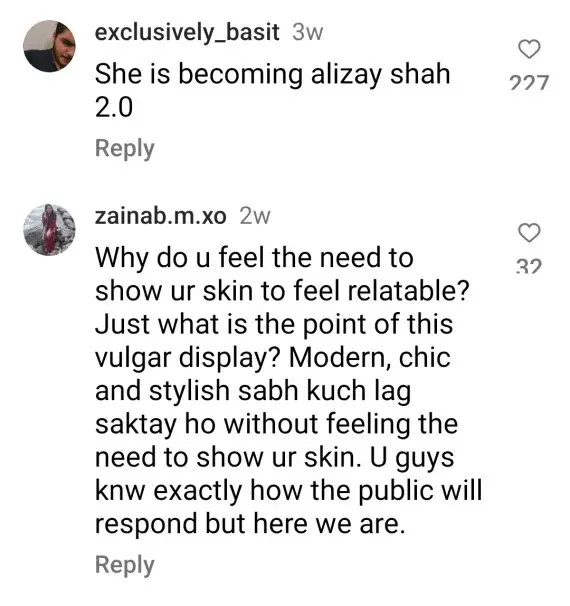570x606 pixels.
Task: Click the 'Why do u feel the need to' line
Action: click(x=254, y=258)
